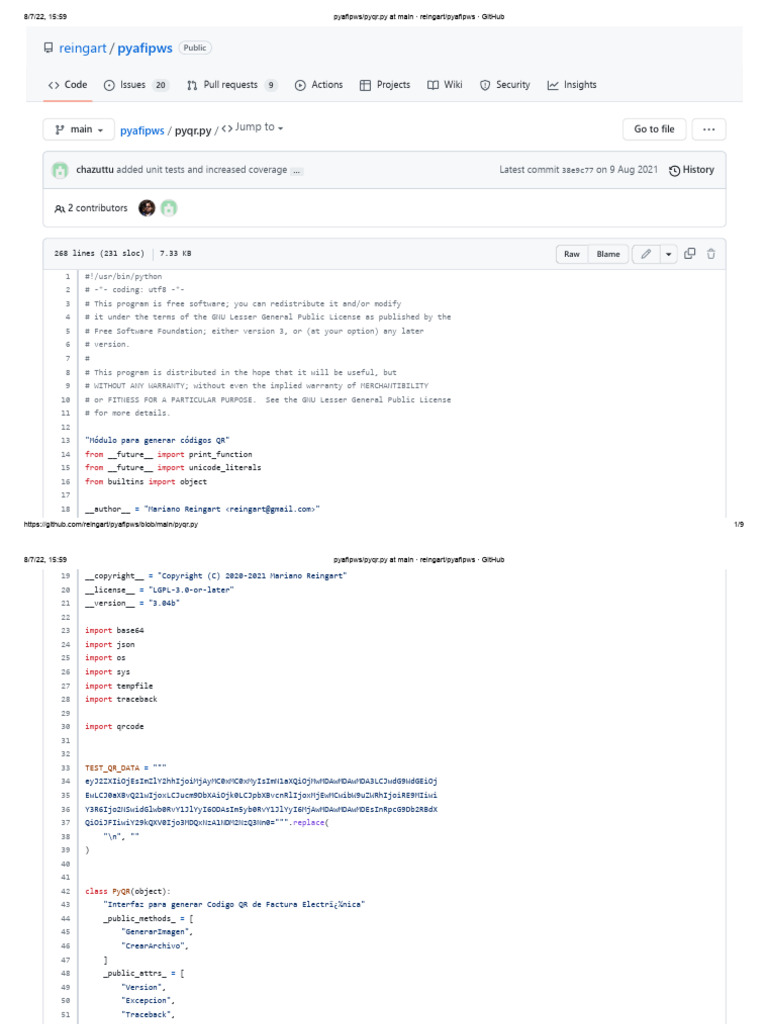This screenshot has height=1024, width=768.
Task: Click the 'import base64' code line
Action: (x=114, y=631)
